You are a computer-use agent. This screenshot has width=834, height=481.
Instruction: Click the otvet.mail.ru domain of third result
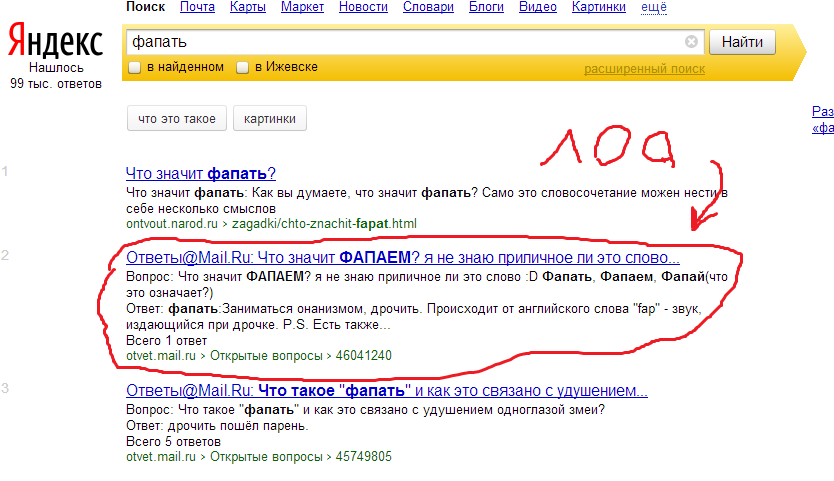[161, 457]
